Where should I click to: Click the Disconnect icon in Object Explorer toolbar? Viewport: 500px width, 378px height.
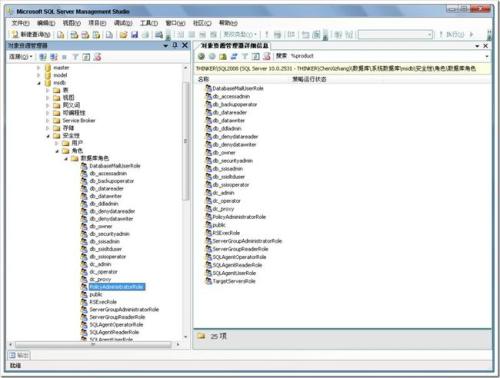coord(54,57)
